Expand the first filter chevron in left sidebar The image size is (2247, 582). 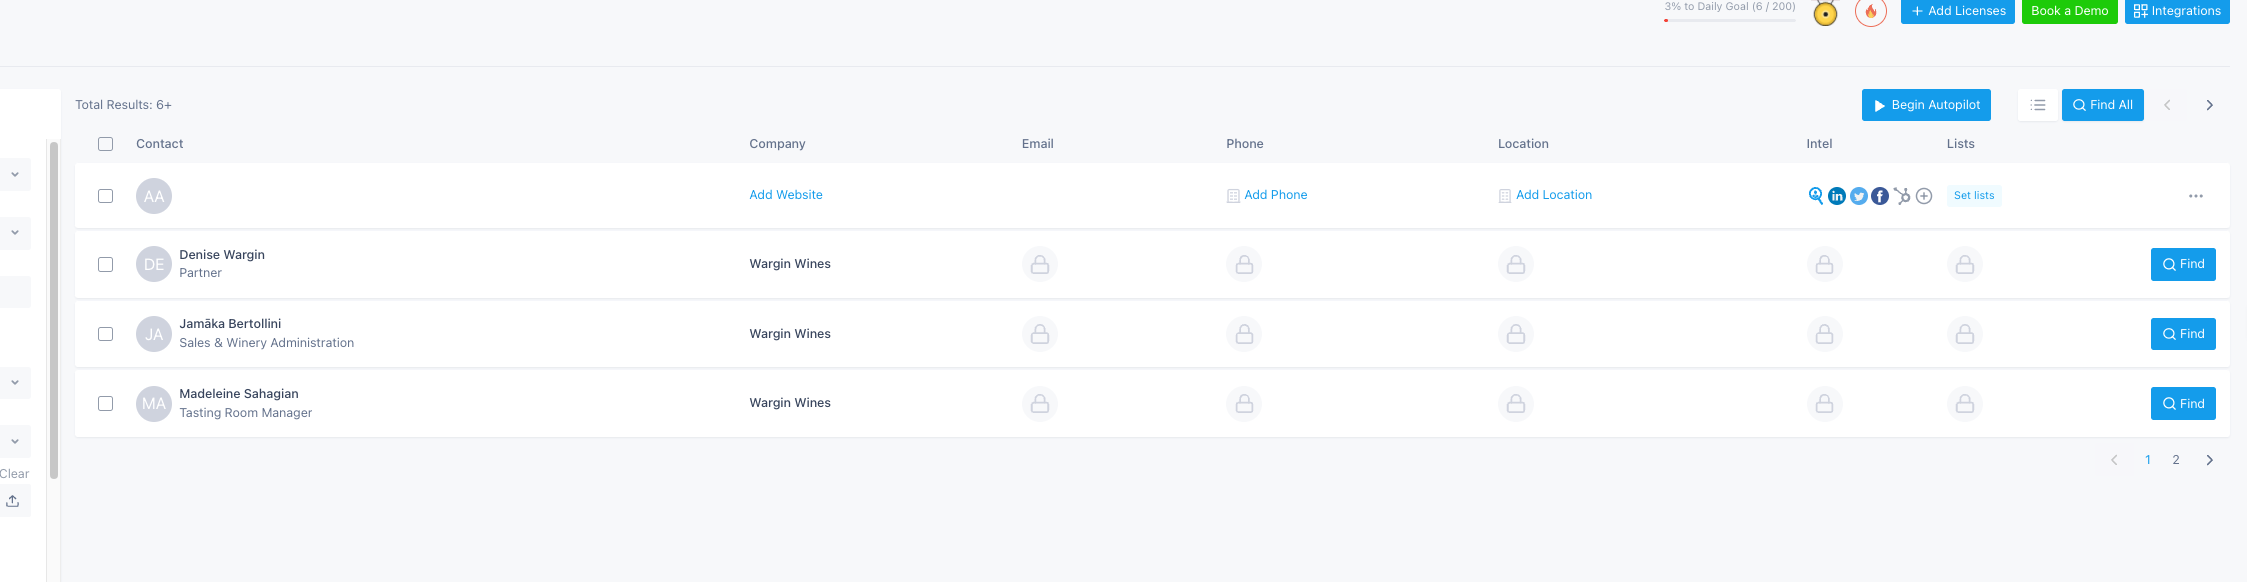[15, 174]
